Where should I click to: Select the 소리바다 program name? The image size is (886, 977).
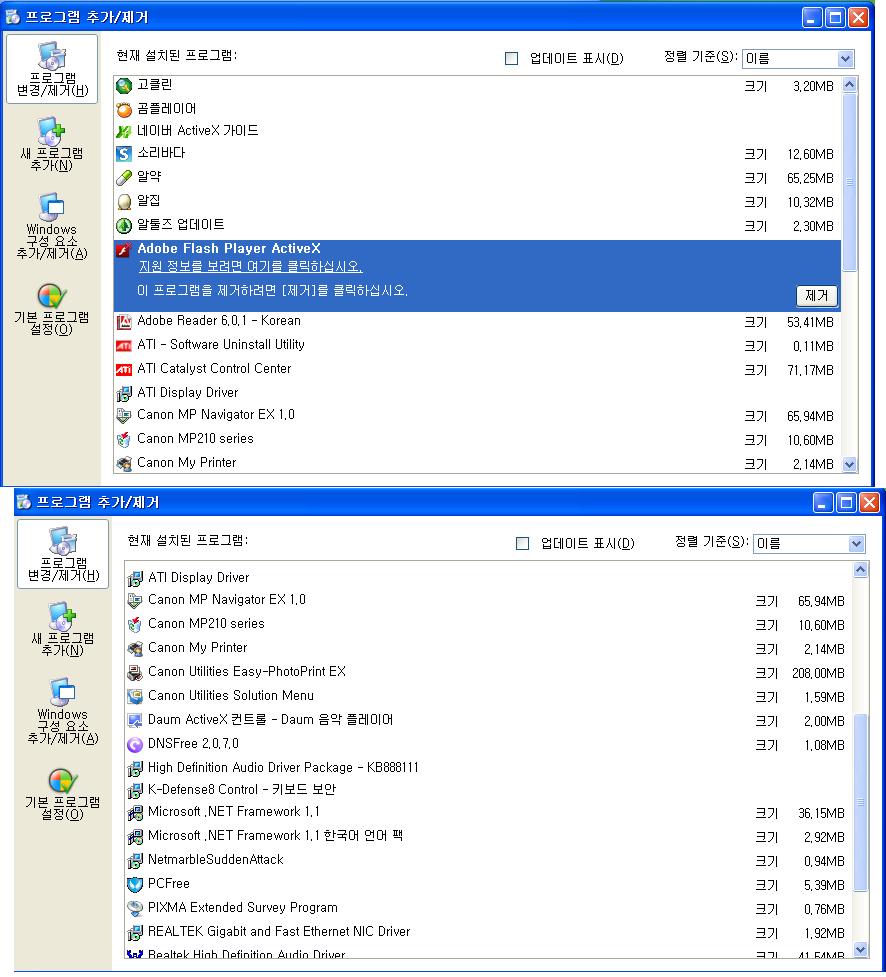click(161, 153)
